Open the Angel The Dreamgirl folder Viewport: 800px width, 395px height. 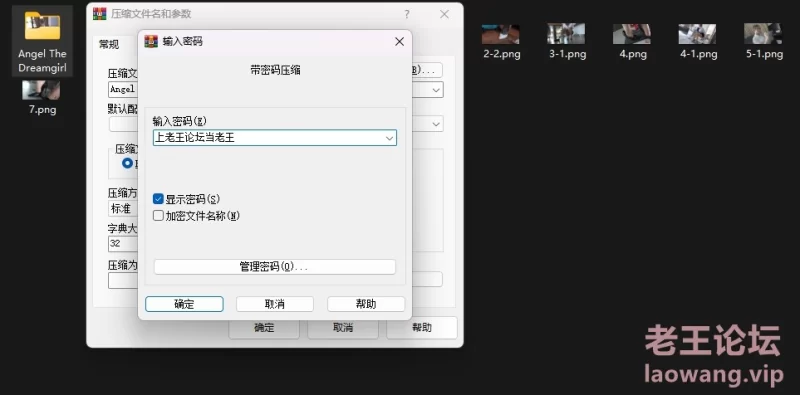pos(42,41)
